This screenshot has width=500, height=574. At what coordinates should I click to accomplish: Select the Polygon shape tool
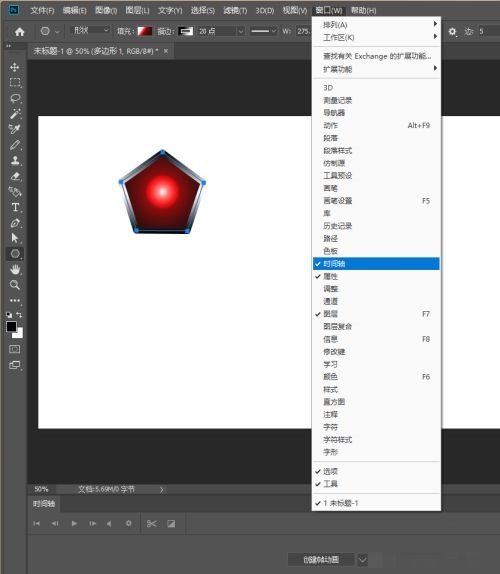(15, 254)
